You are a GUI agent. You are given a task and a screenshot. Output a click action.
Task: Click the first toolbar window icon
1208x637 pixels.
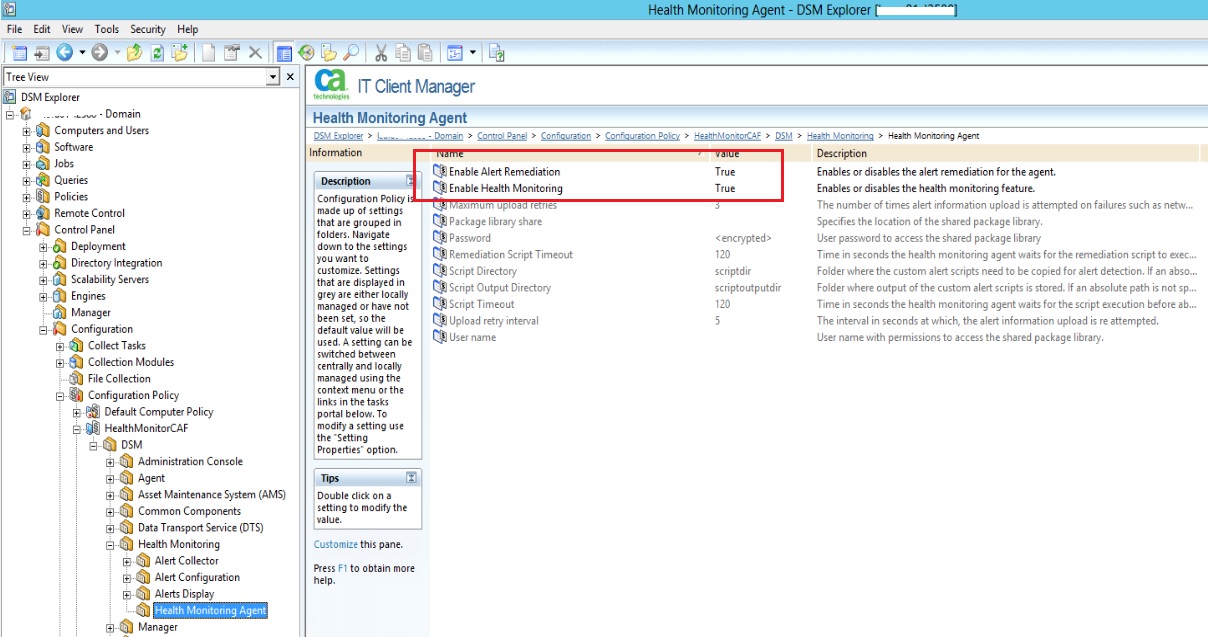20,52
